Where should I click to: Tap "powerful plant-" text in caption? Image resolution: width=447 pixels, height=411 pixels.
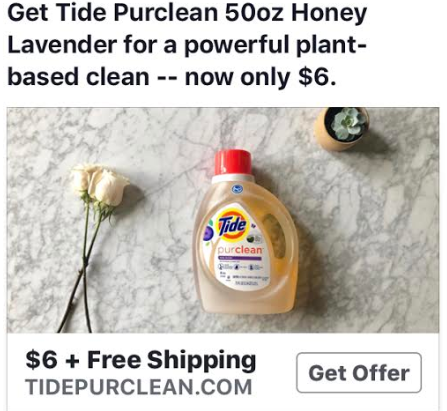275,45
